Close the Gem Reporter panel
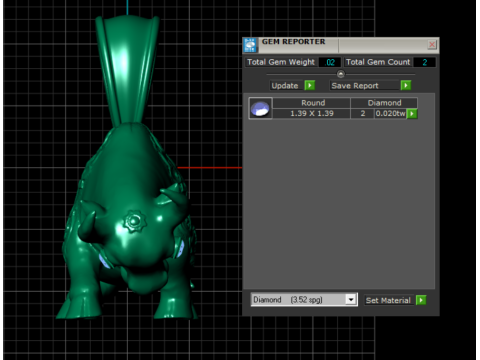The image size is (480, 360). 432,44
